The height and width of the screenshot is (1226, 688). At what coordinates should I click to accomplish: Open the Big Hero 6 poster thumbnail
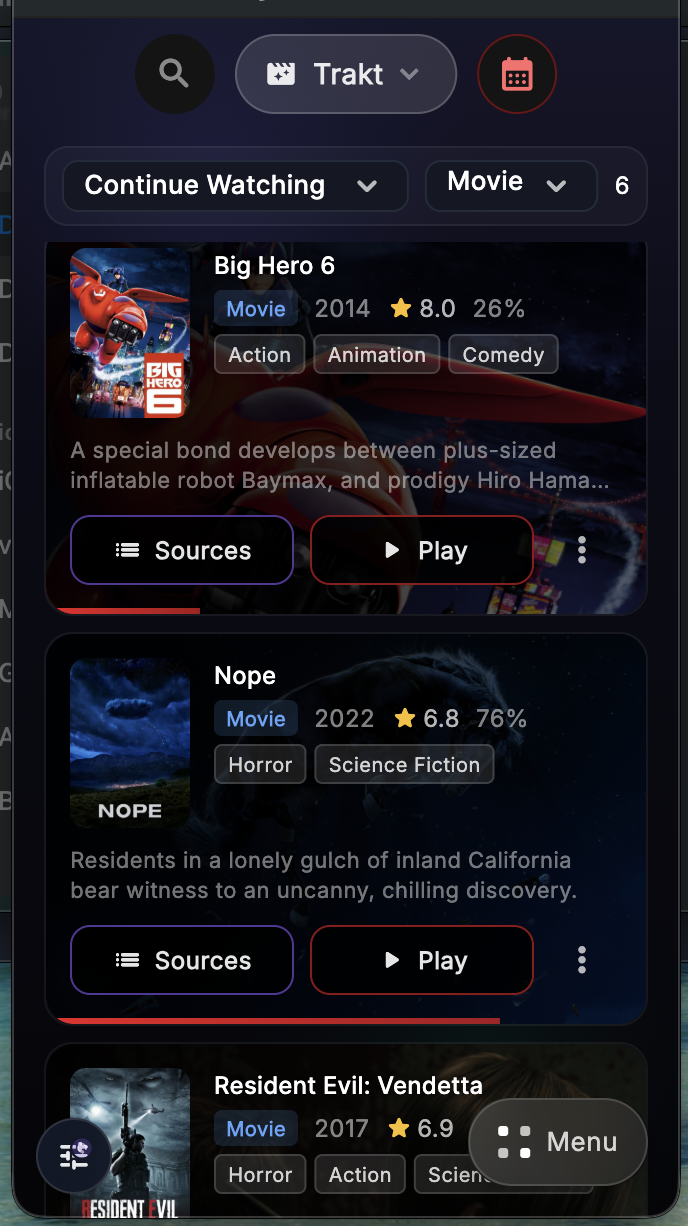point(130,333)
